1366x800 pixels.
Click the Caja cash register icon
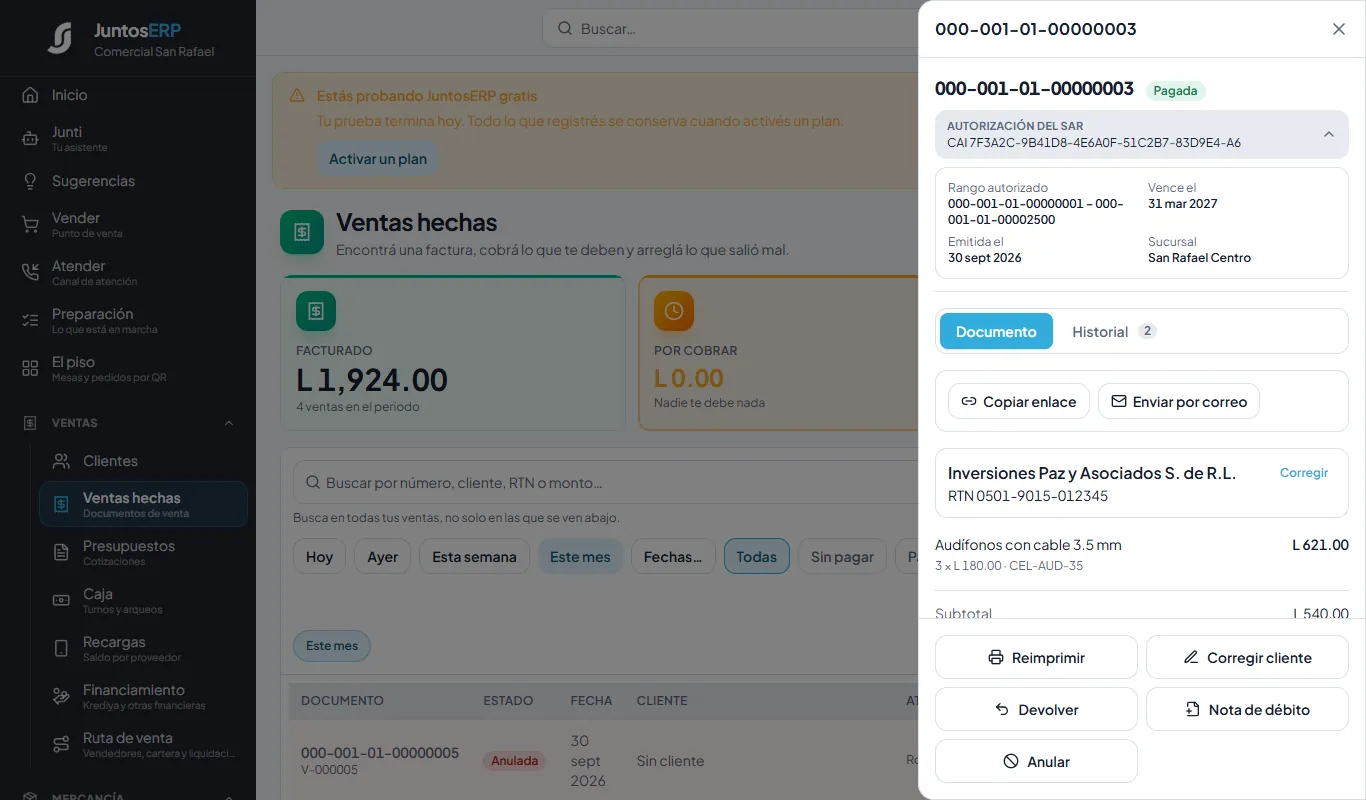click(x=61, y=601)
